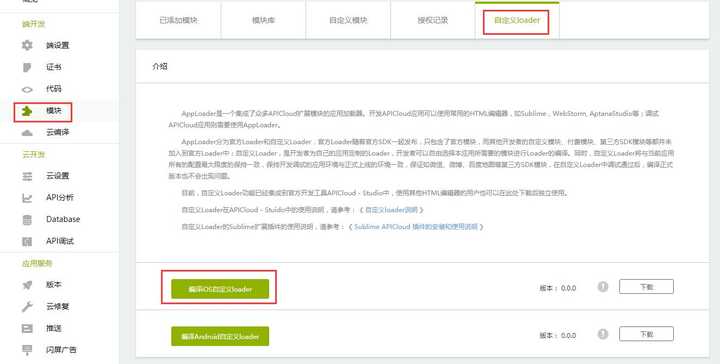Image resolution: width=720 pixels, height=364 pixels.
Task: Click info icon in Android loader row
Action: point(603,334)
